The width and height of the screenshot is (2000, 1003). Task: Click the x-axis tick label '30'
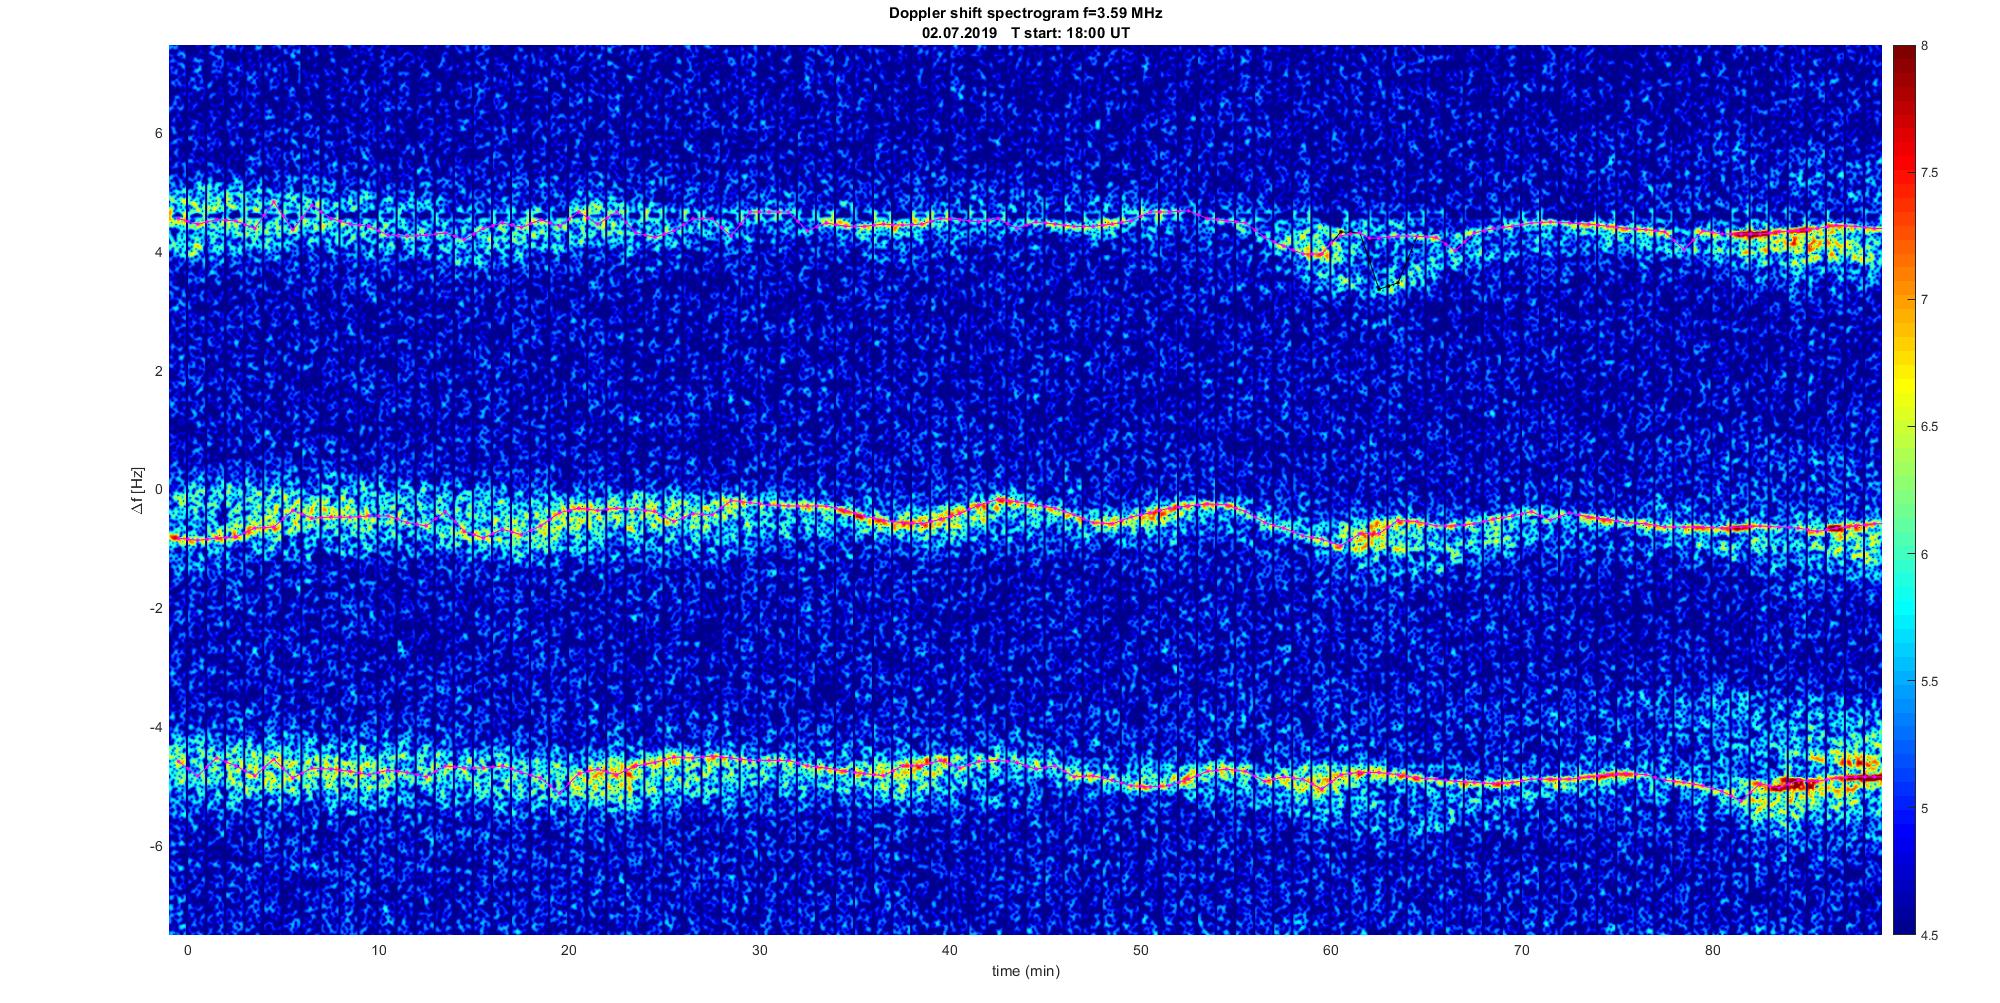[x=760, y=950]
